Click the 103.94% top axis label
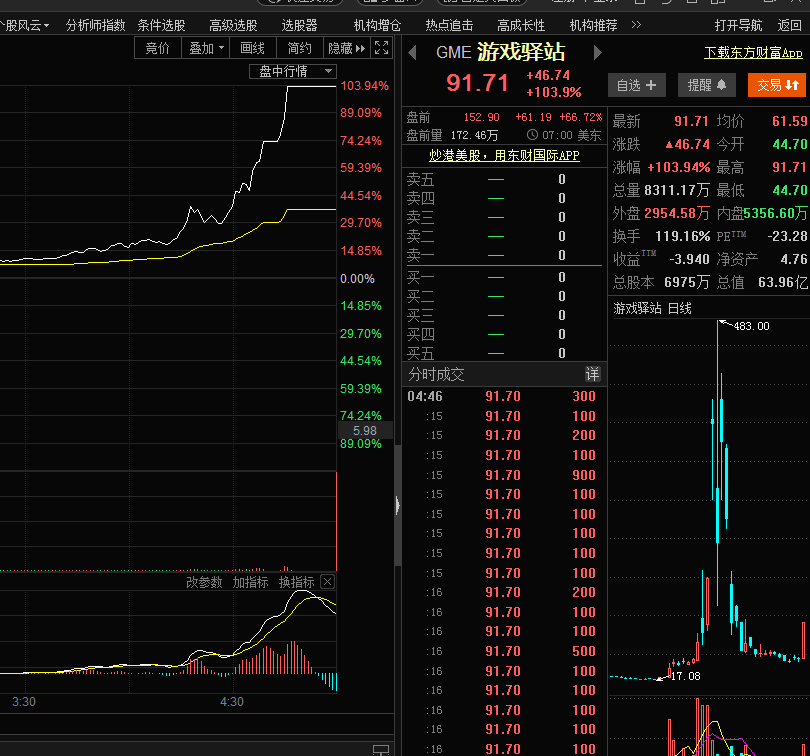Screen dimensions: 810x756 coord(364,86)
